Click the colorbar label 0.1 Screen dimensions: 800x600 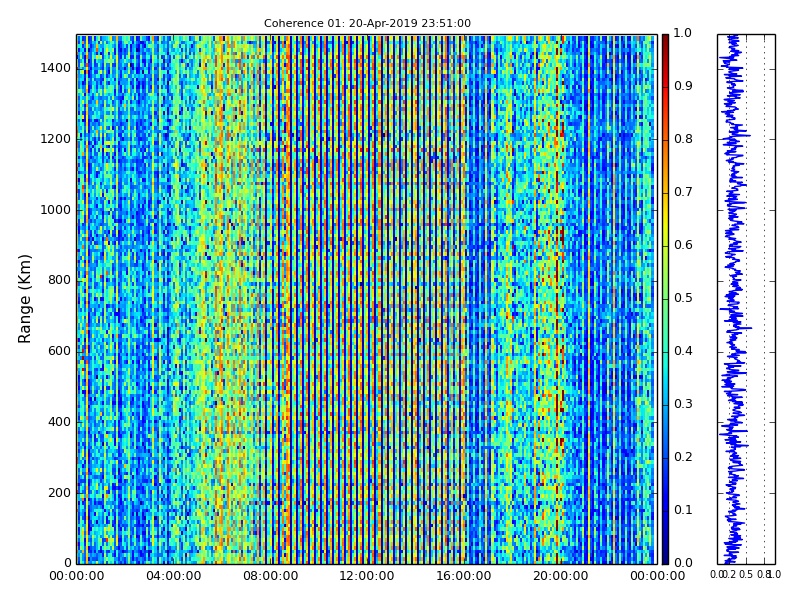(x=683, y=510)
